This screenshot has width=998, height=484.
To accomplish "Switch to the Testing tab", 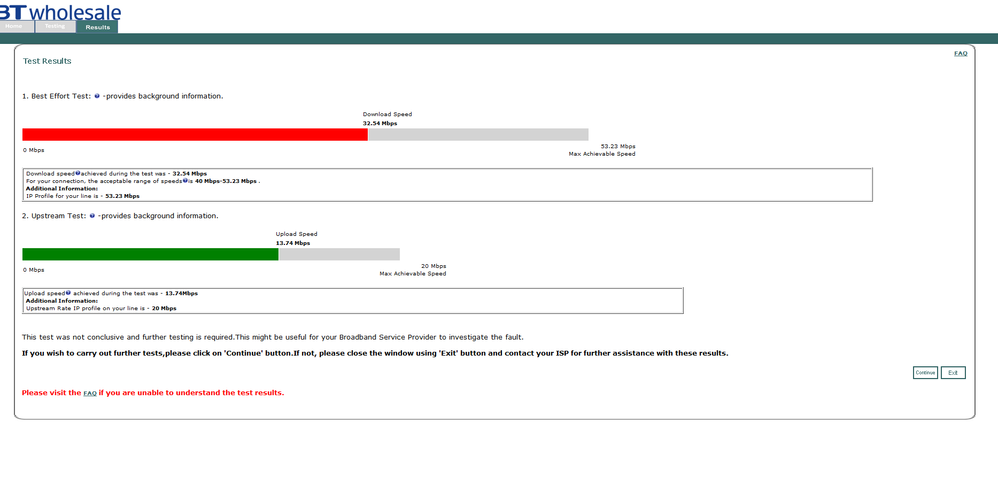I will click(x=55, y=27).
